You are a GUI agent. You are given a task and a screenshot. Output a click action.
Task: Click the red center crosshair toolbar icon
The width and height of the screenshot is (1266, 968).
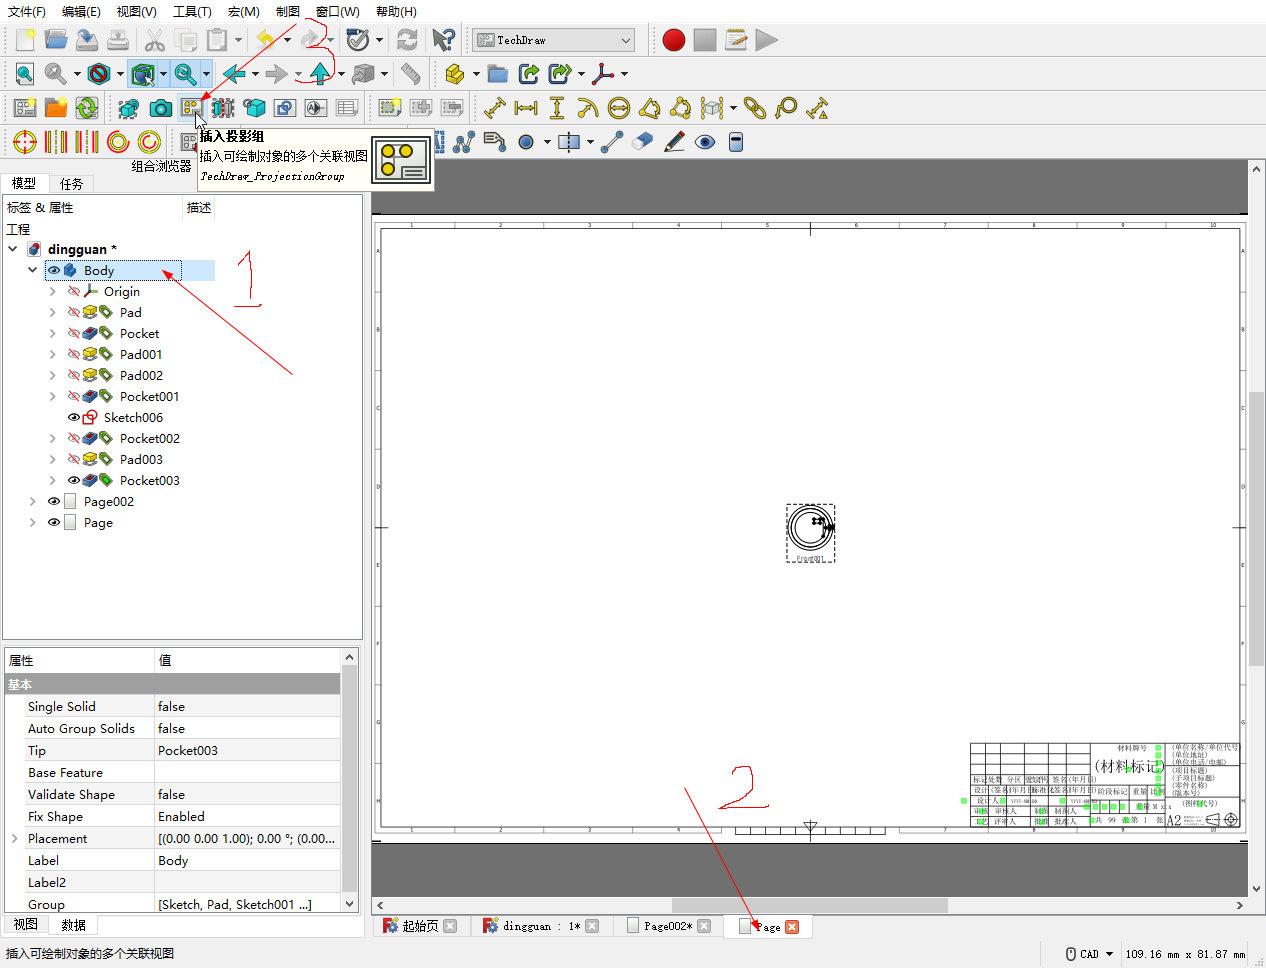25,142
